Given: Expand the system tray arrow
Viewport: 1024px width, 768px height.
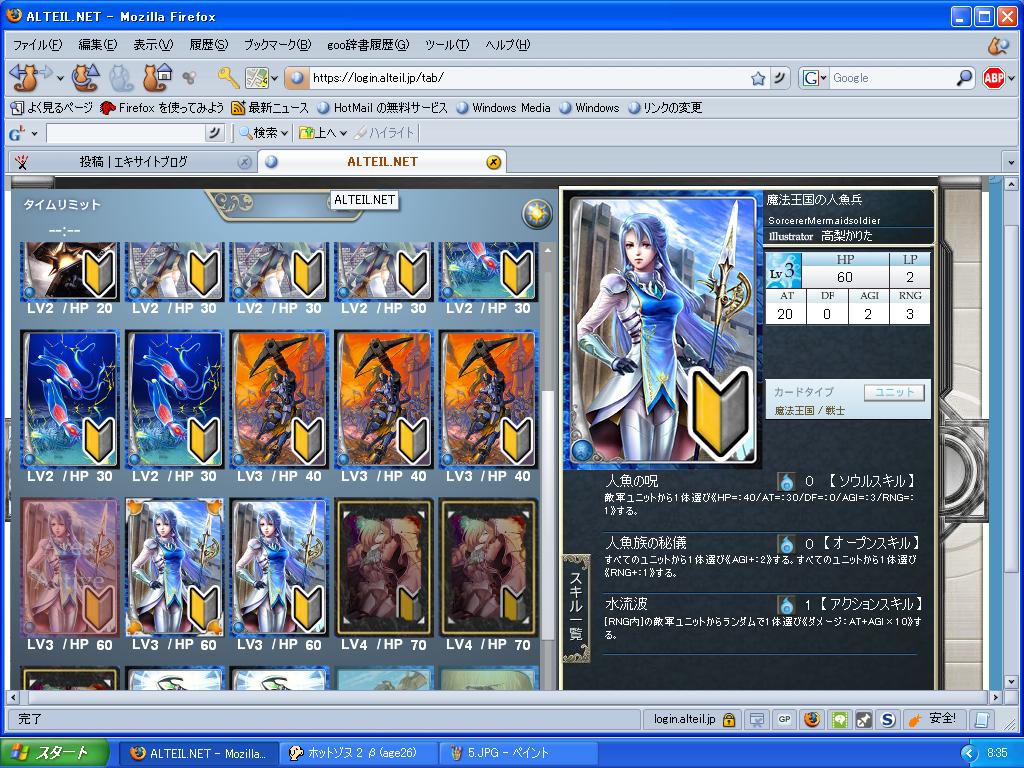Looking at the screenshot, I should (969, 752).
